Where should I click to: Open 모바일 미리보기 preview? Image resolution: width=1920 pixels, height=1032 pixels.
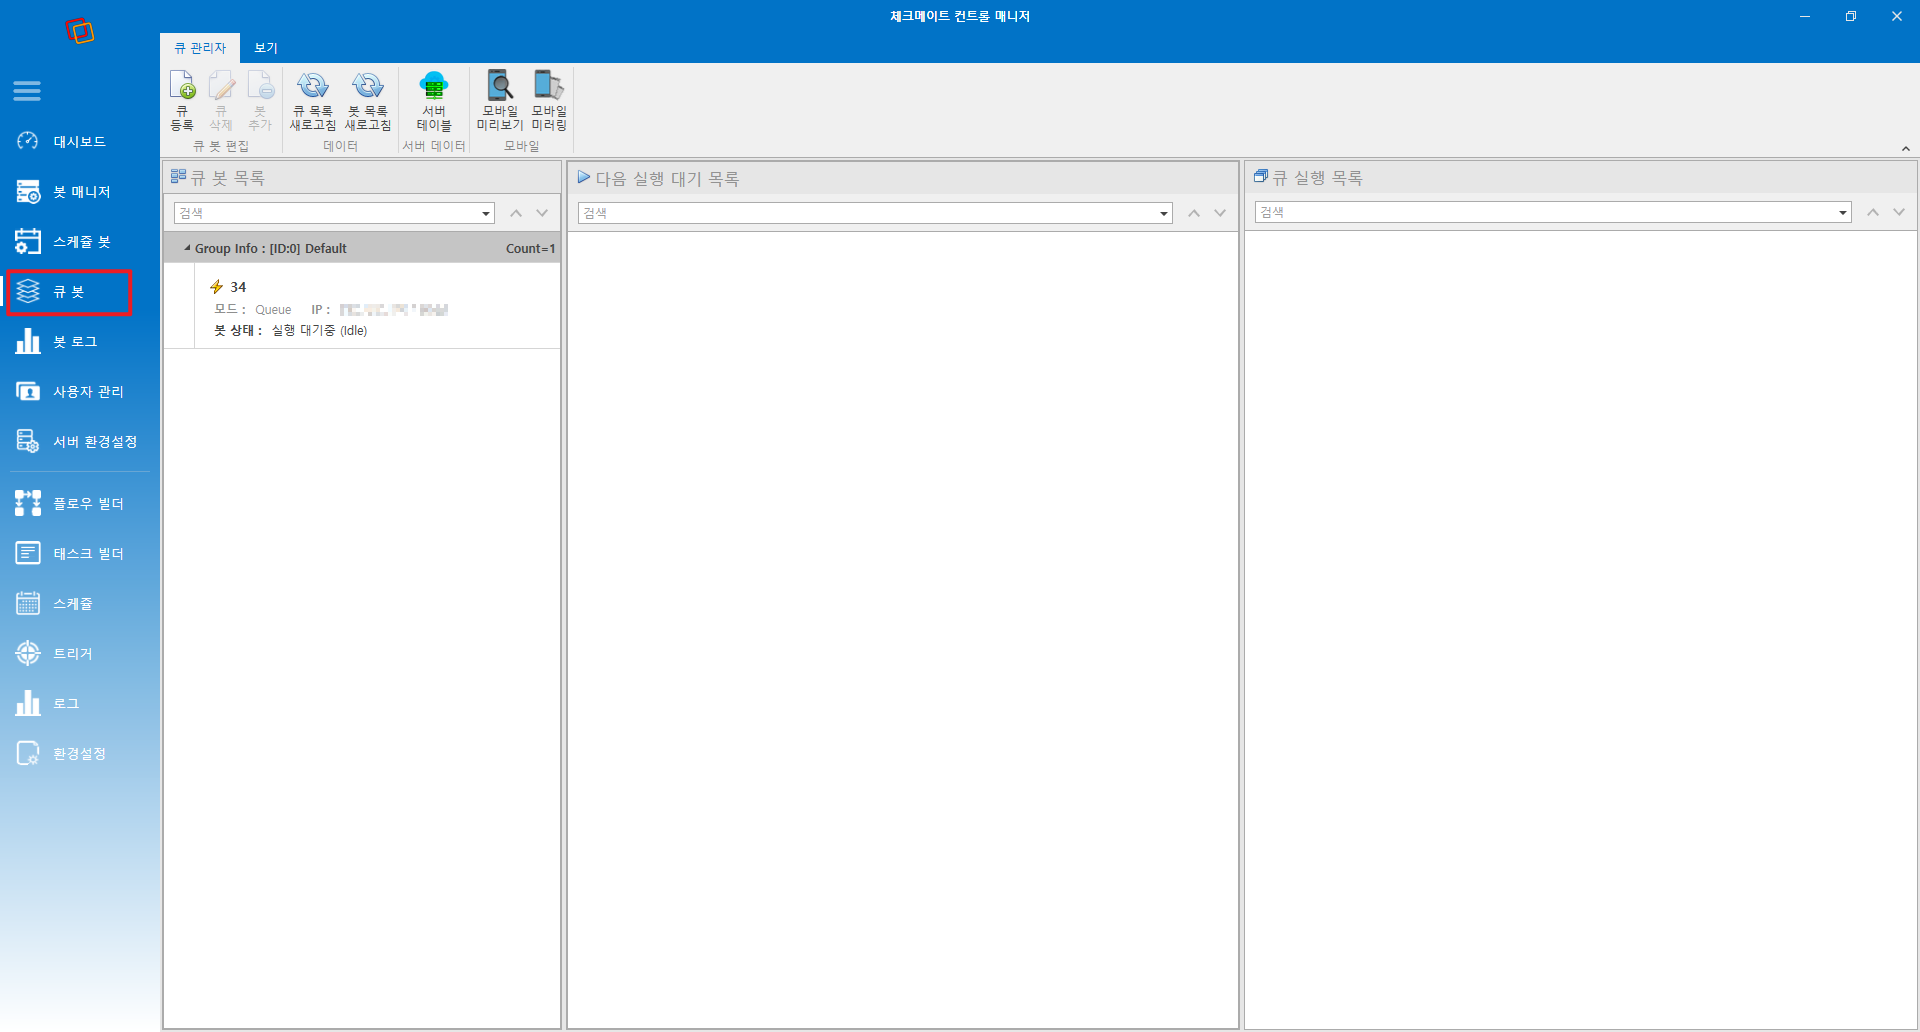click(499, 100)
